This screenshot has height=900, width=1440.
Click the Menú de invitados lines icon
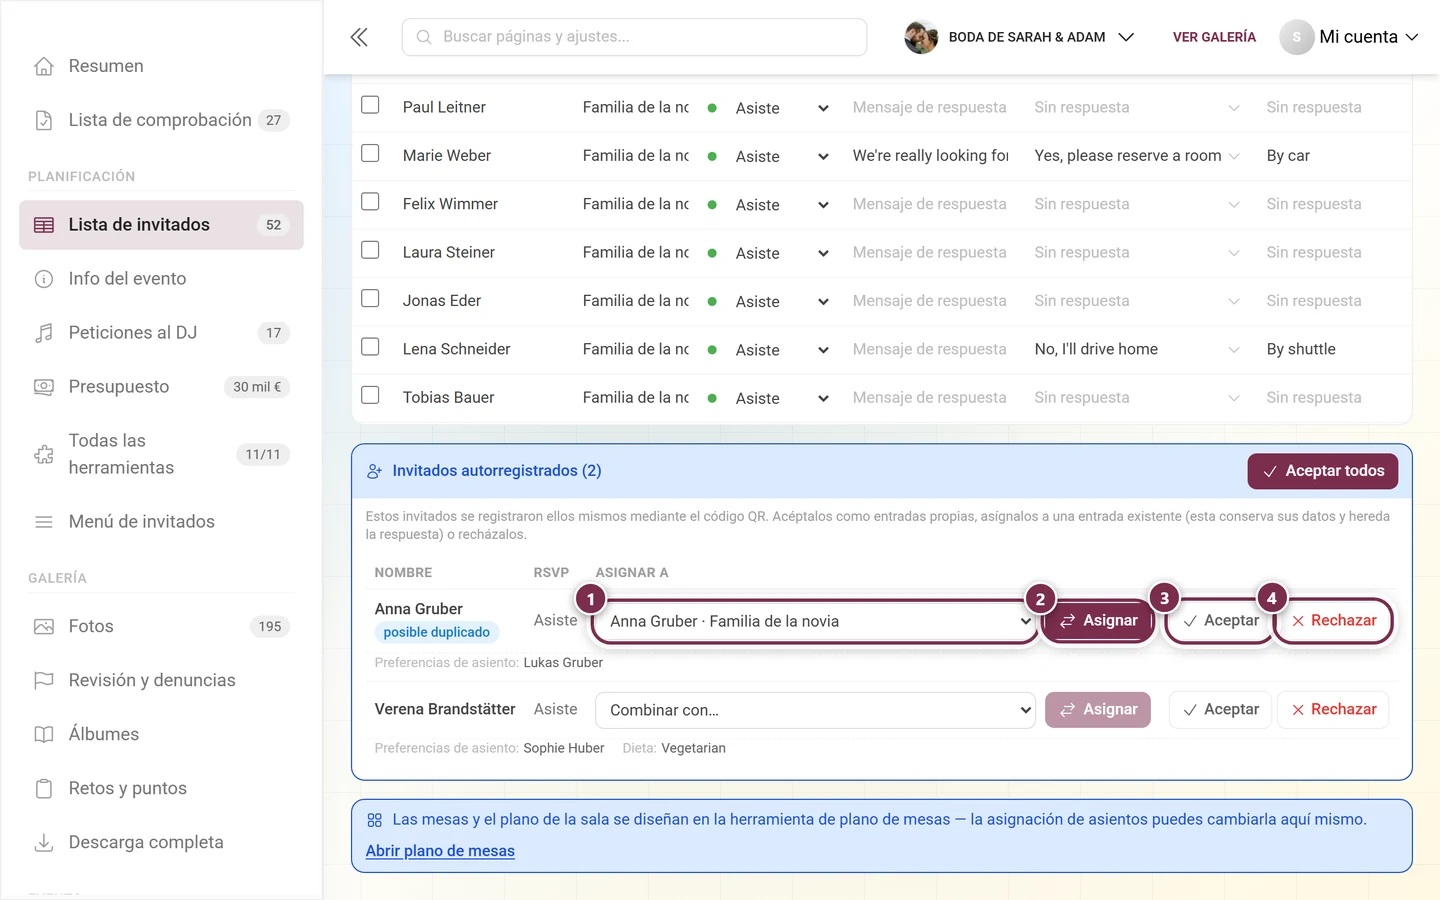click(44, 522)
